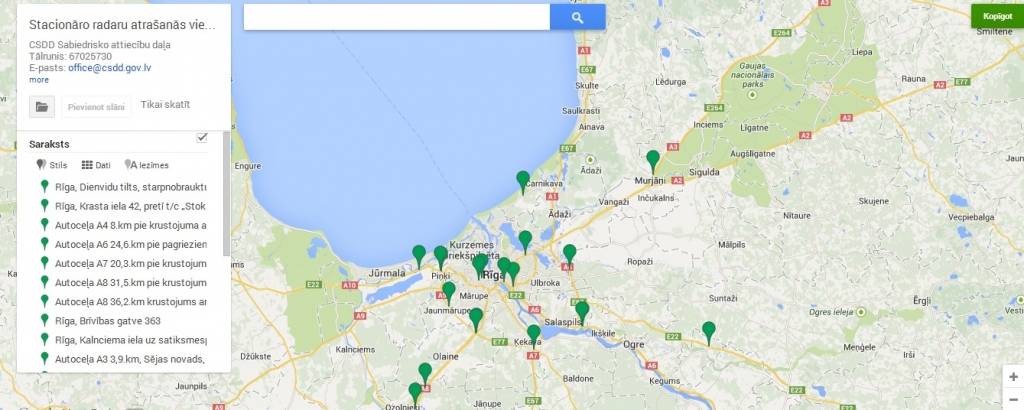This screenshot has height=410, width=1024.
Task: Select list entry Rīga, Kalnciema iela
Action: (123, 340)
